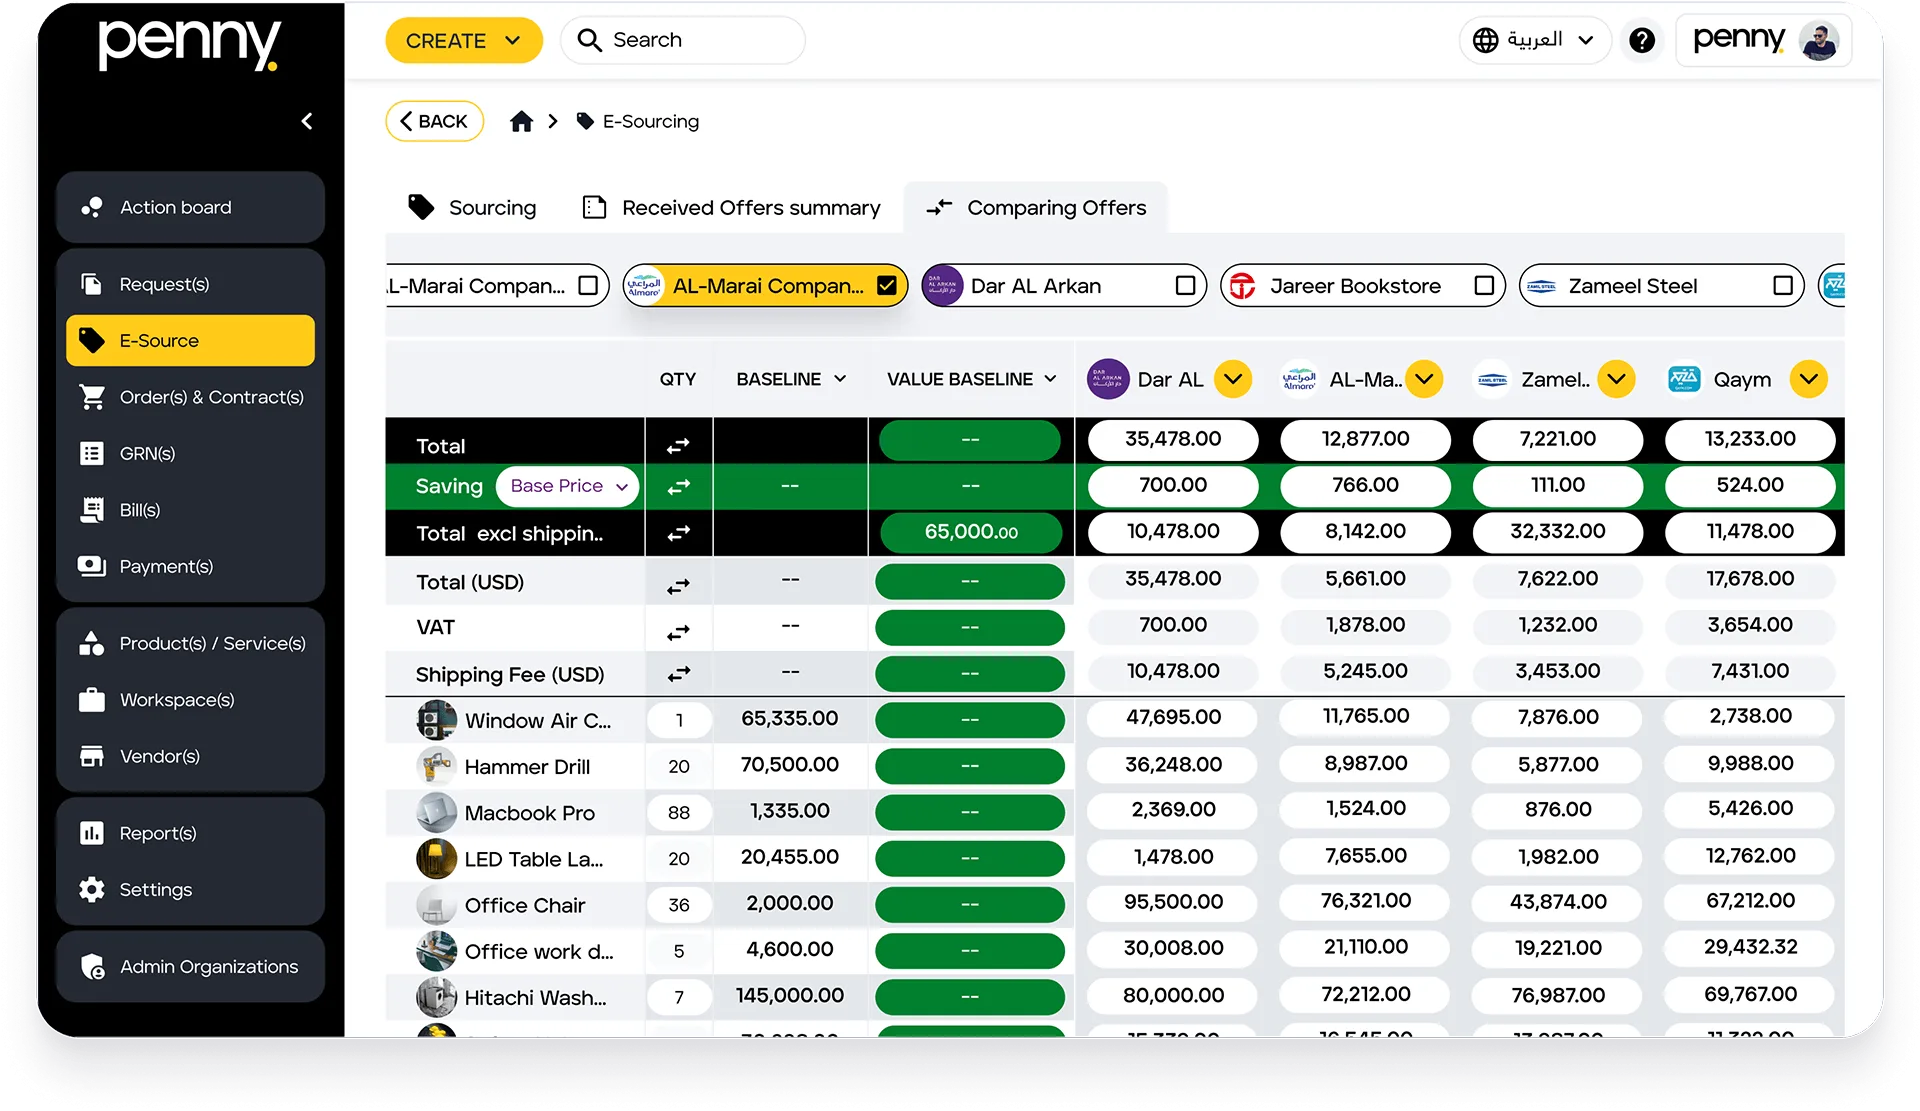Open Report(s) chart icon in sidebar

pos(92,833)
